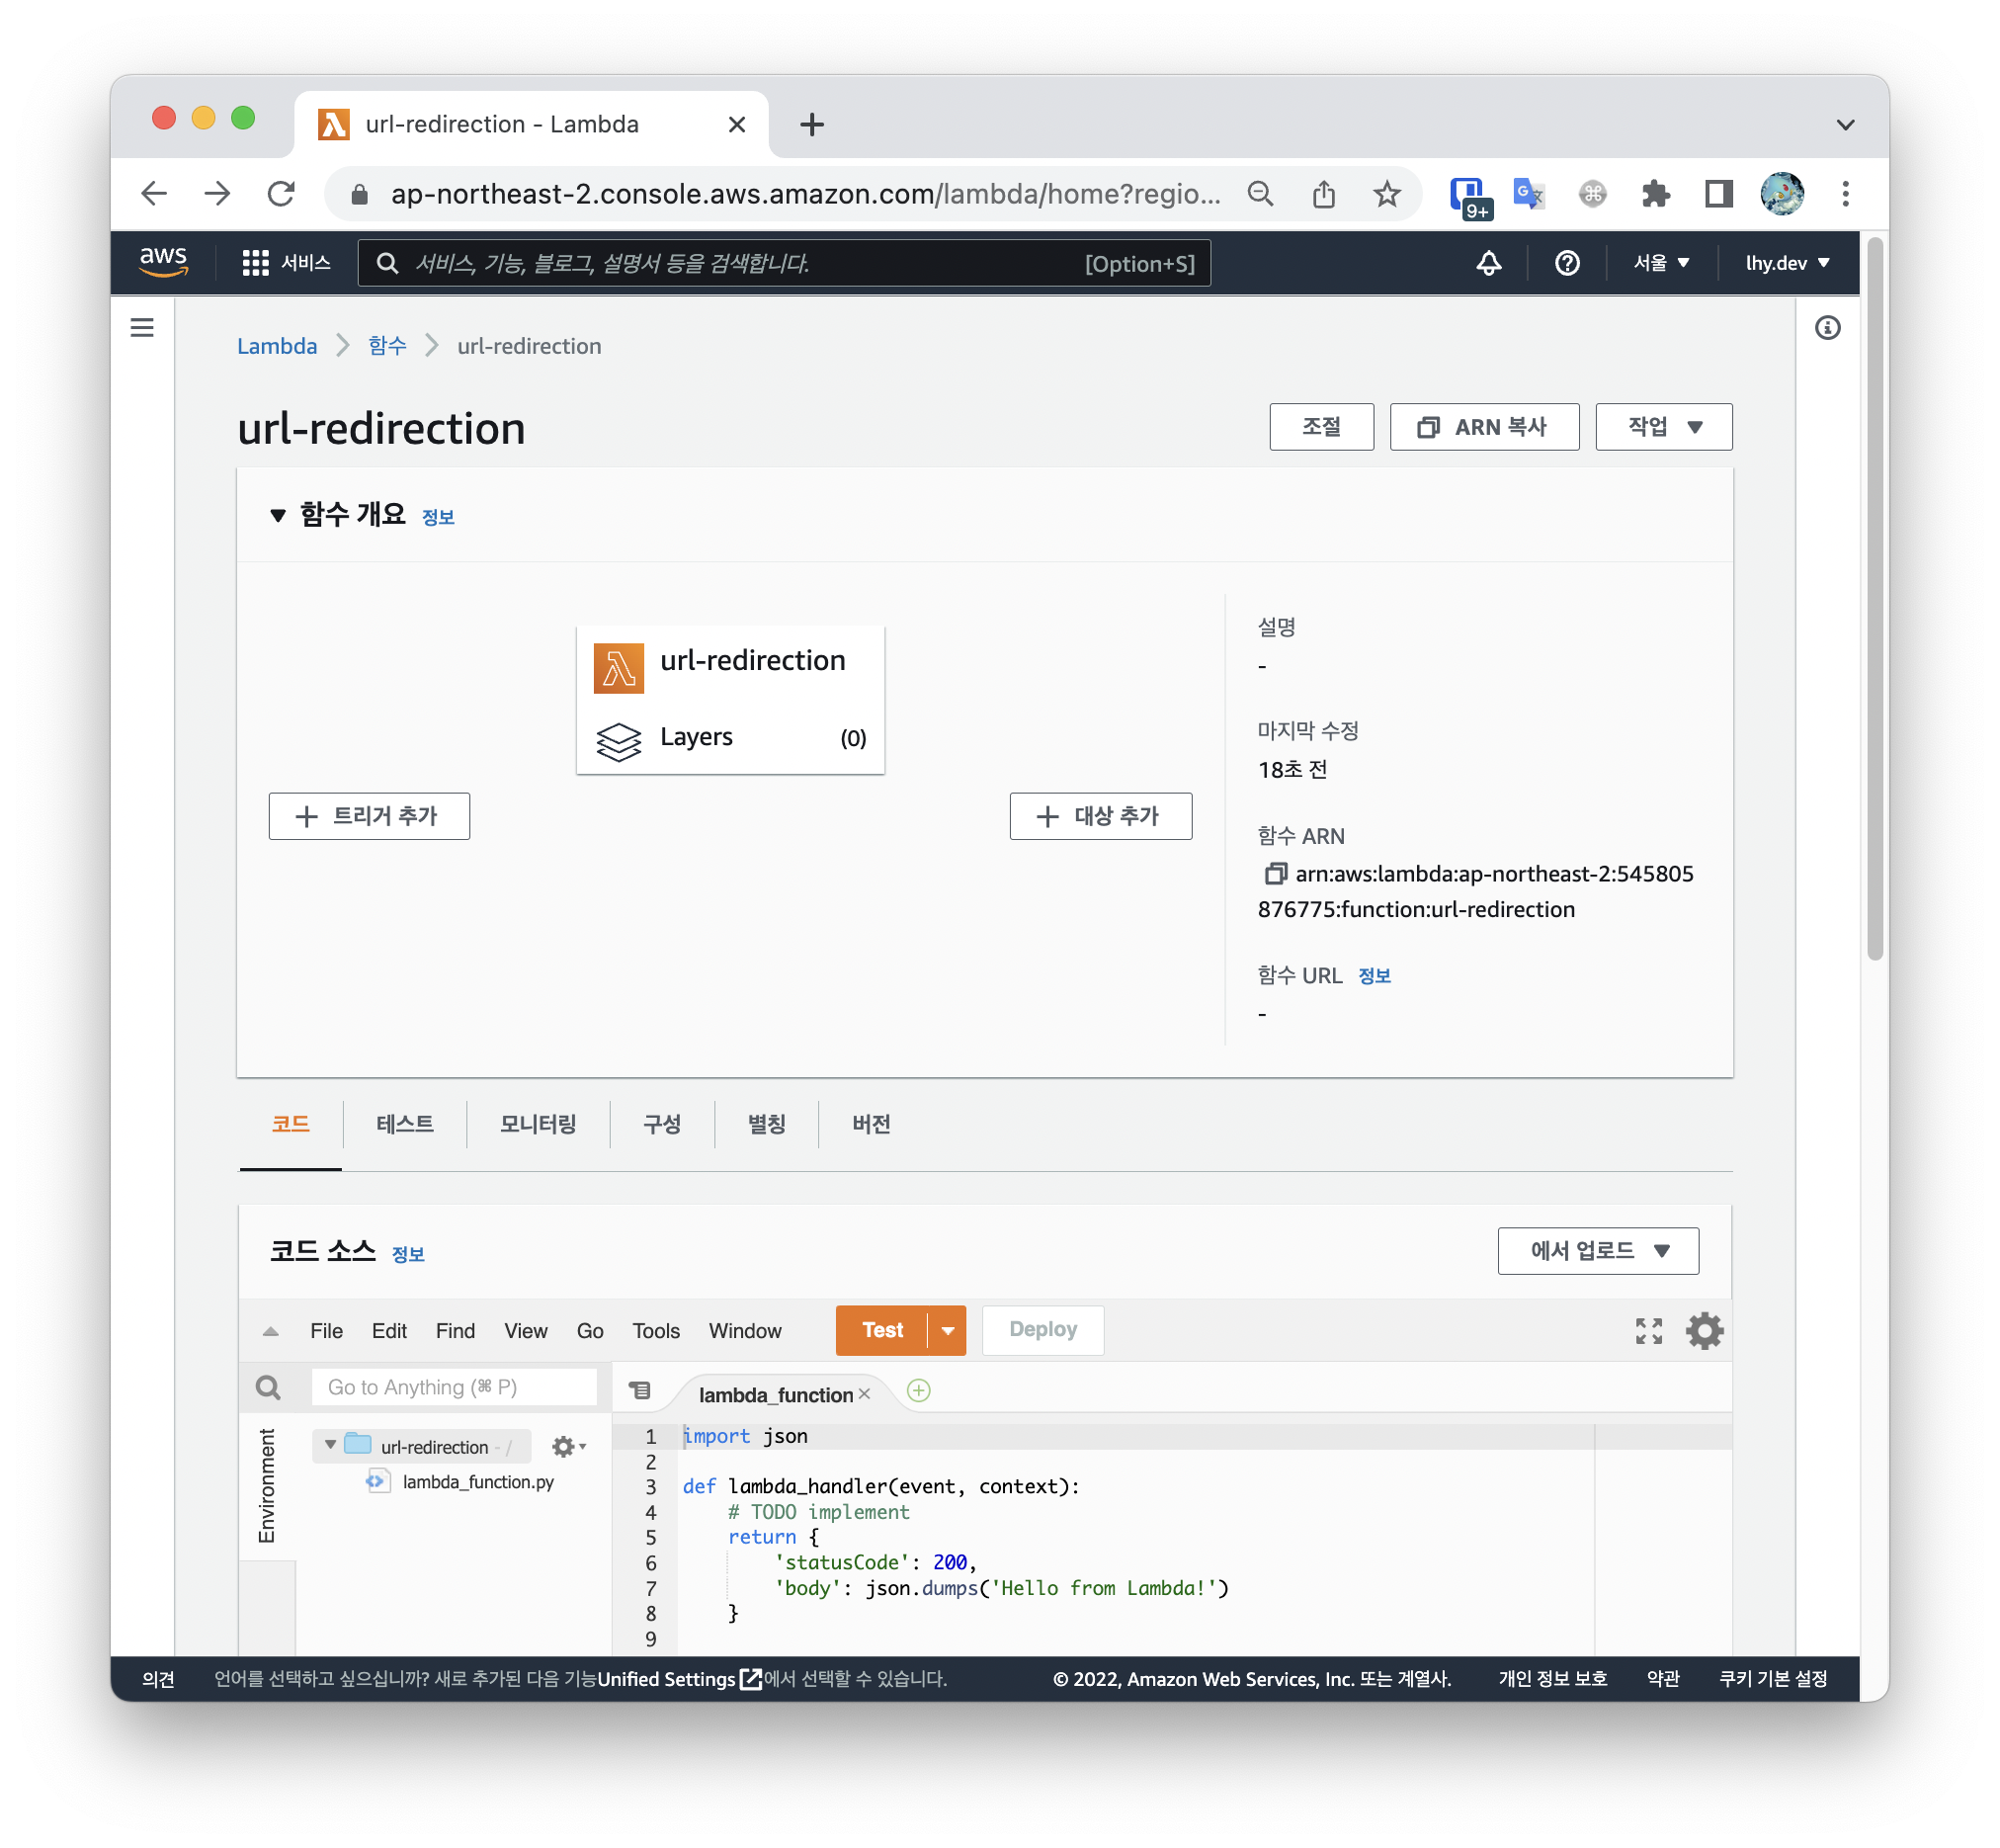
Task: Open the browser extensions puzzle icon
Action: tap(1655, 193)
